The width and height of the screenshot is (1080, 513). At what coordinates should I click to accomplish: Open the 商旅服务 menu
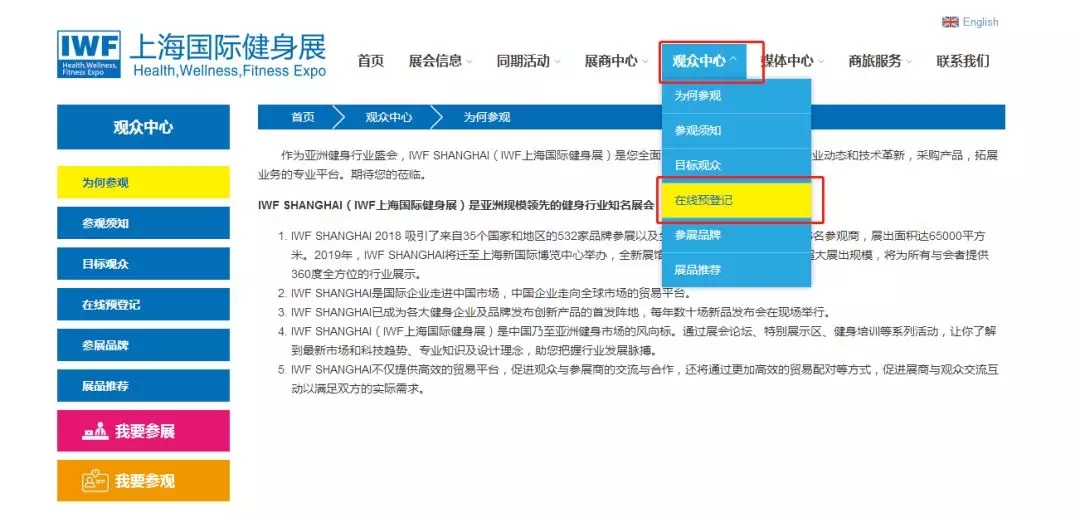point(875,61)
